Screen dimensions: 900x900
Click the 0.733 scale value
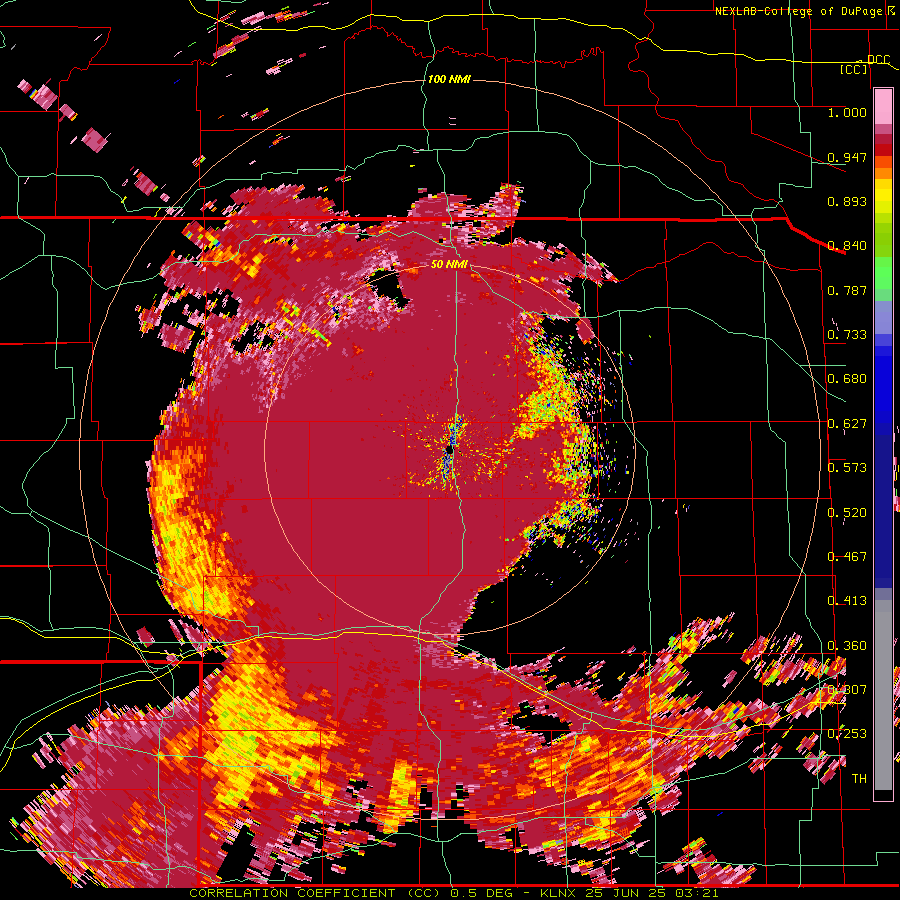click(847, 335)
